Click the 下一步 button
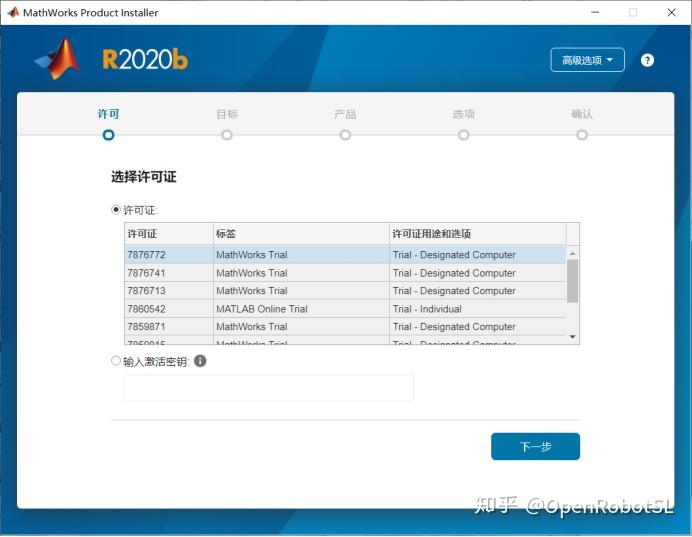The image size is (692, 537). pos(535,447)
